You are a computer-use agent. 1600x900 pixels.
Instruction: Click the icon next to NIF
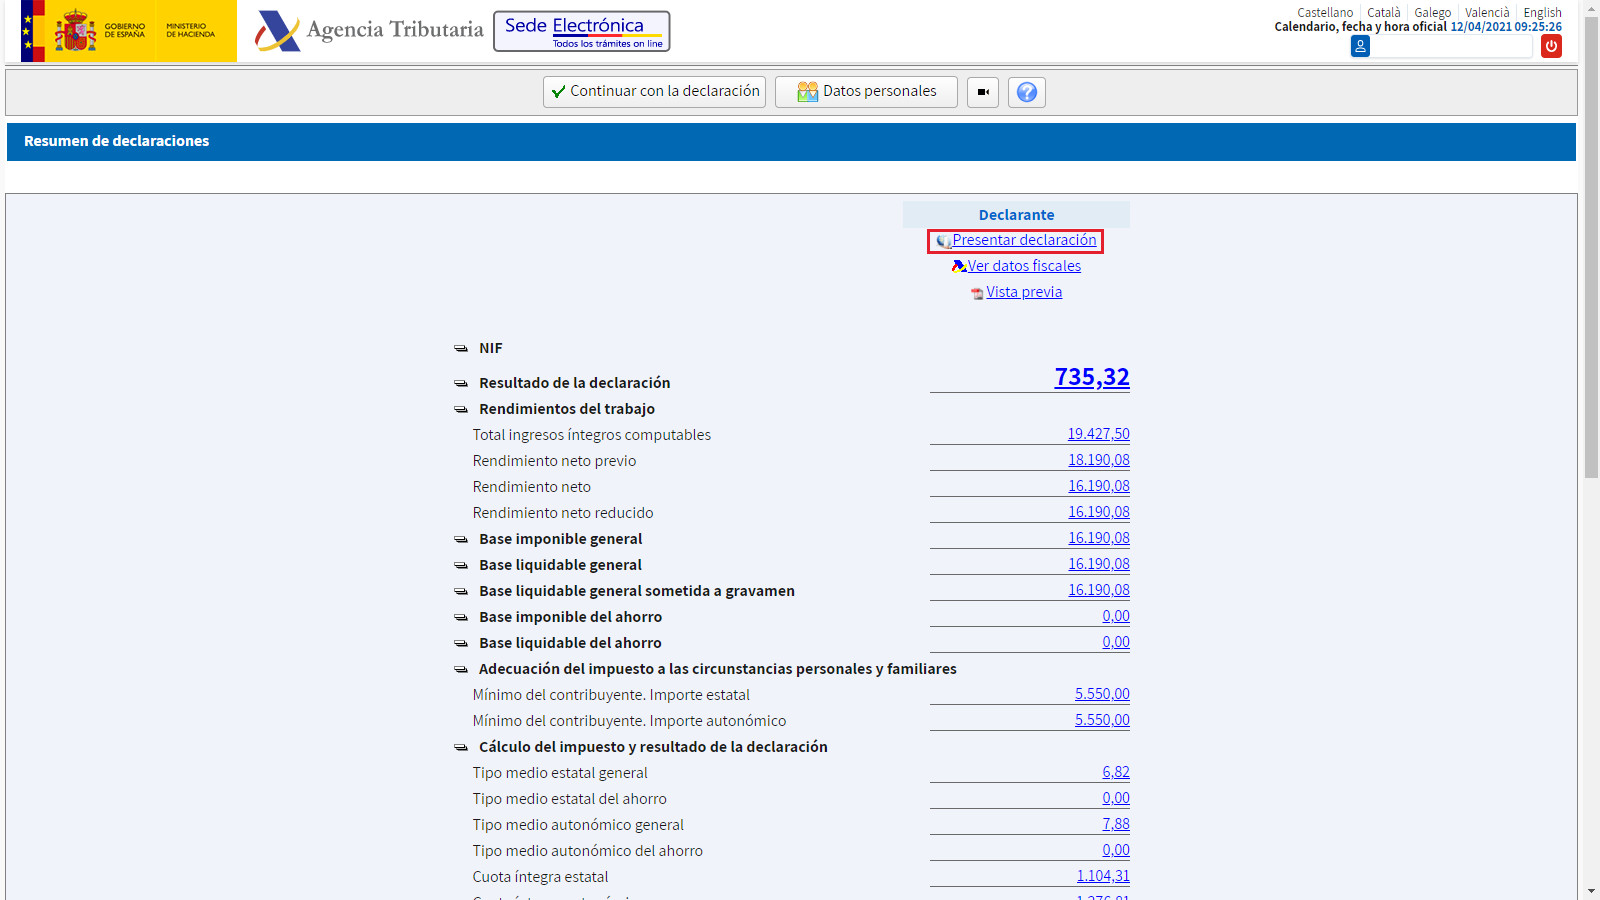click(461, 349)
